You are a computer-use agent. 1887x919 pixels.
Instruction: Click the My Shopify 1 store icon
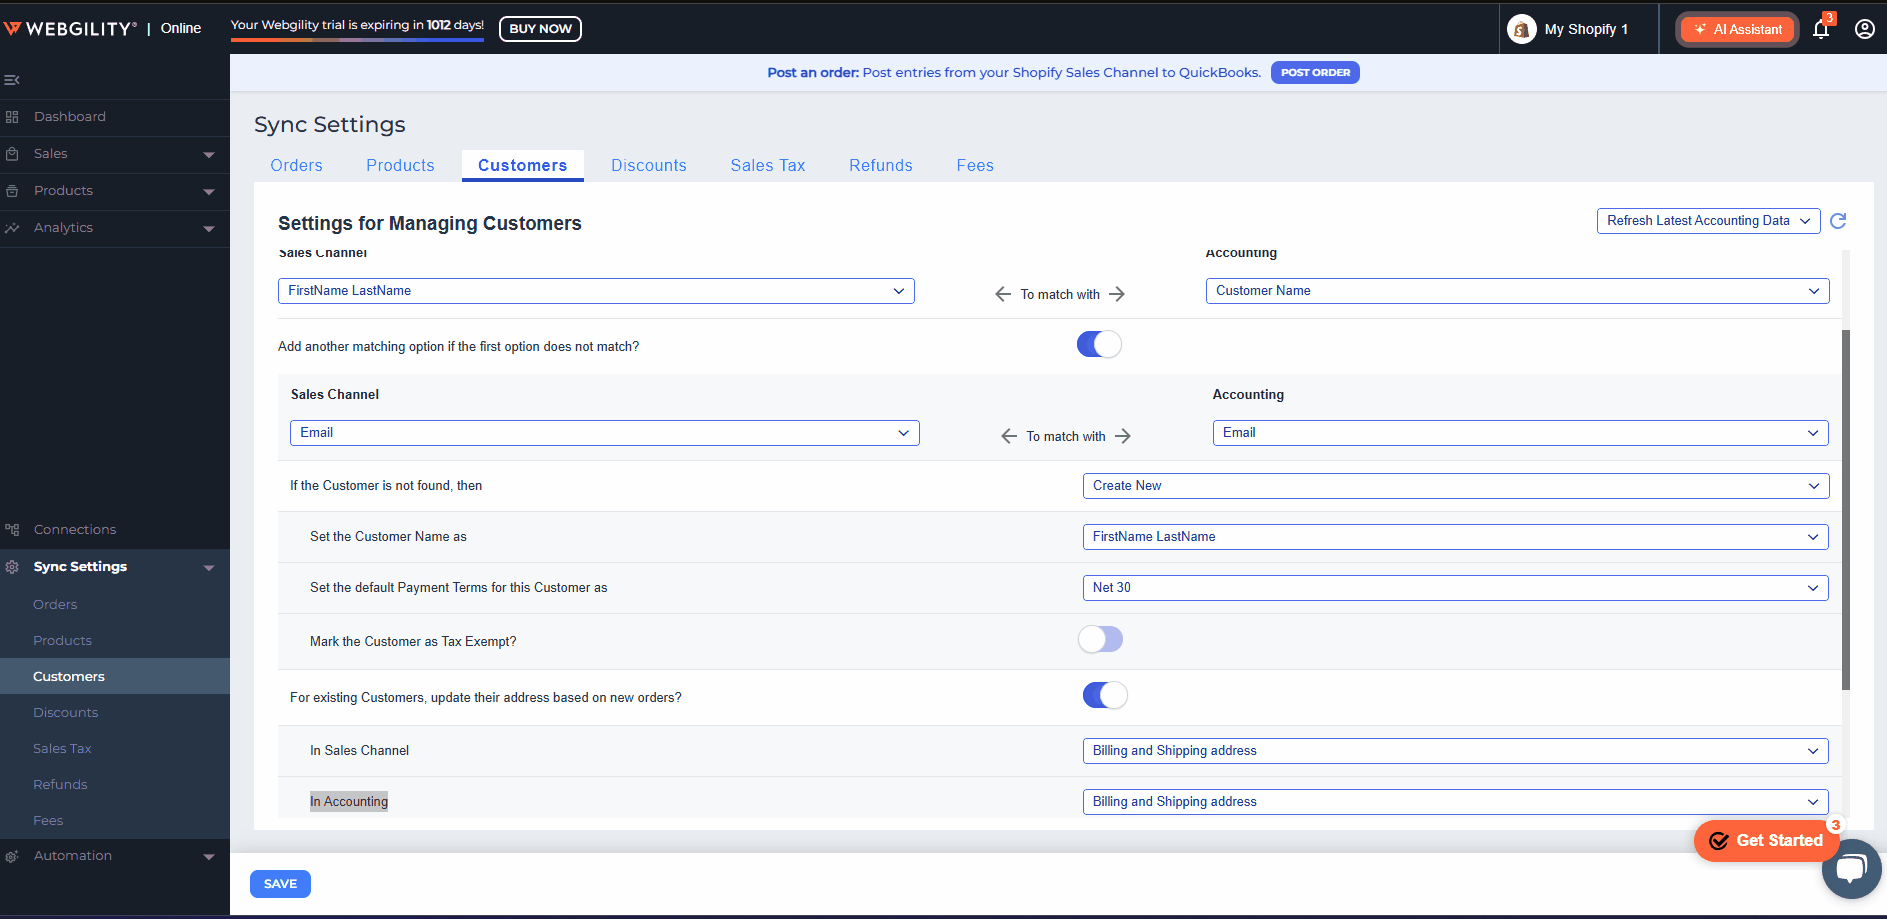pyautogui.click(x=1521, y=29)
